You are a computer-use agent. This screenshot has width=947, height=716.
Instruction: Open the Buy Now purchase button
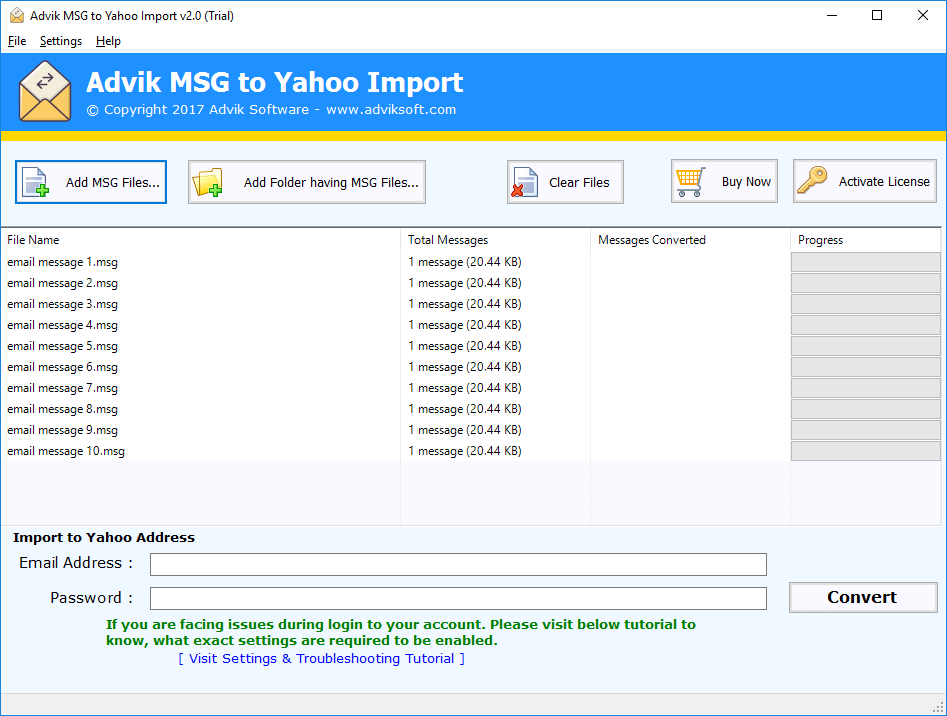[724, 181]
